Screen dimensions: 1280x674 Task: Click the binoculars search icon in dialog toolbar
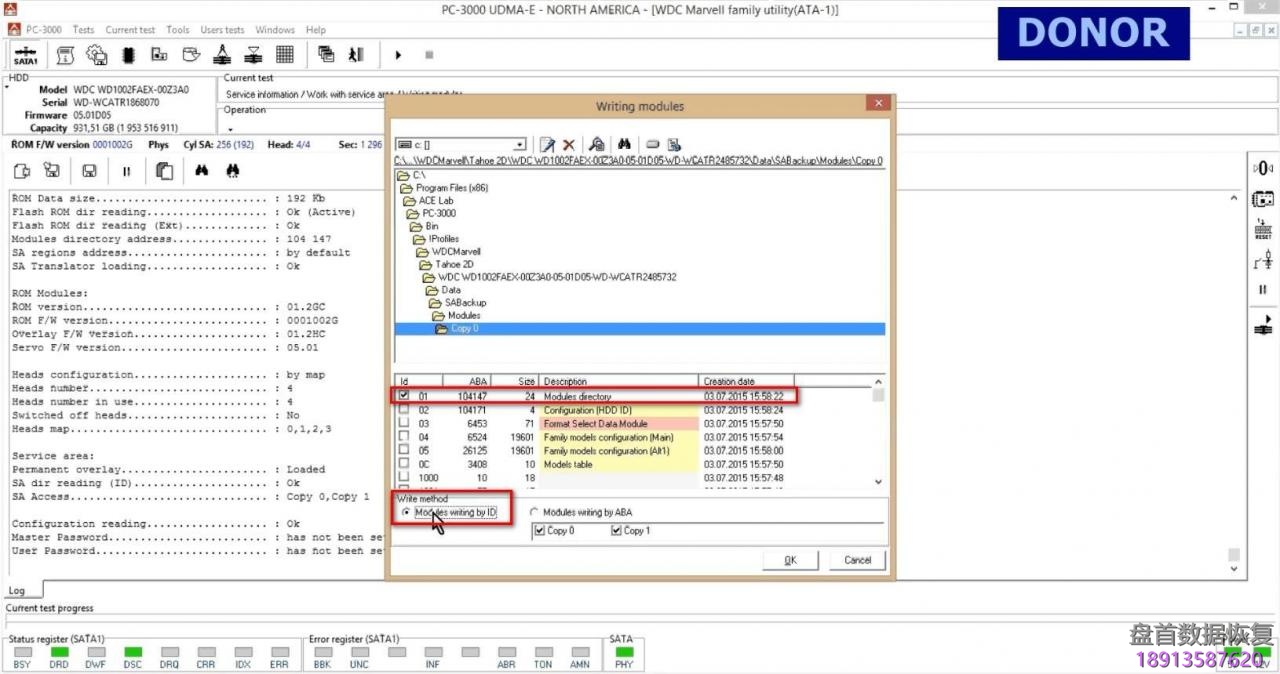point(624,145)
